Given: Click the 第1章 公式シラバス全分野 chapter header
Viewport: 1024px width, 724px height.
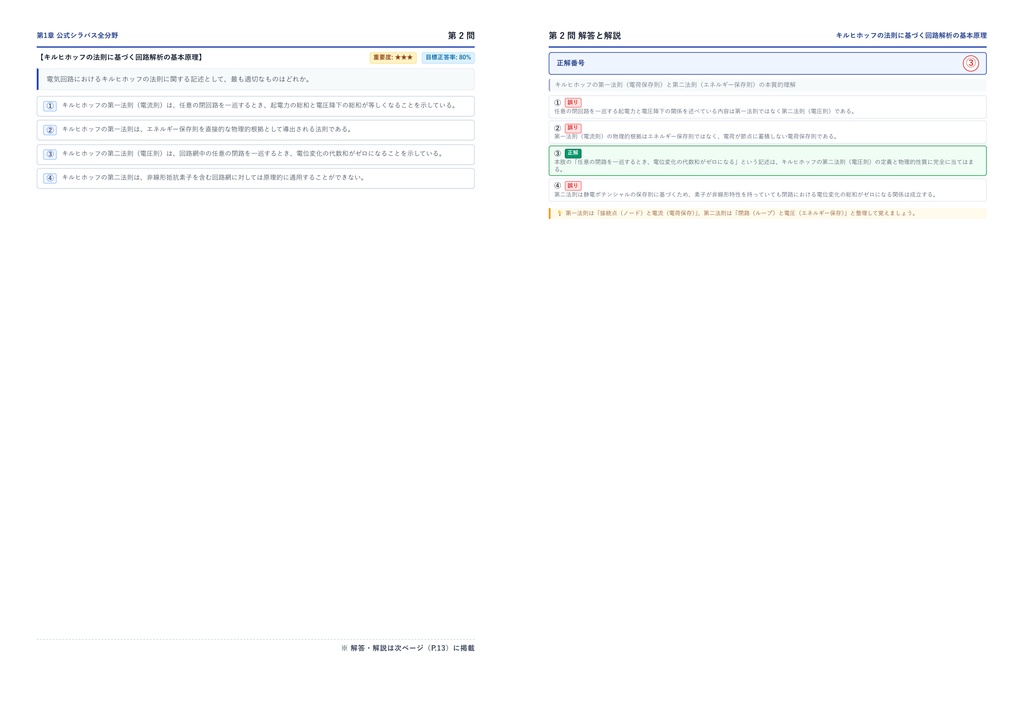Looking at the screenshot, I should [77, 35].
